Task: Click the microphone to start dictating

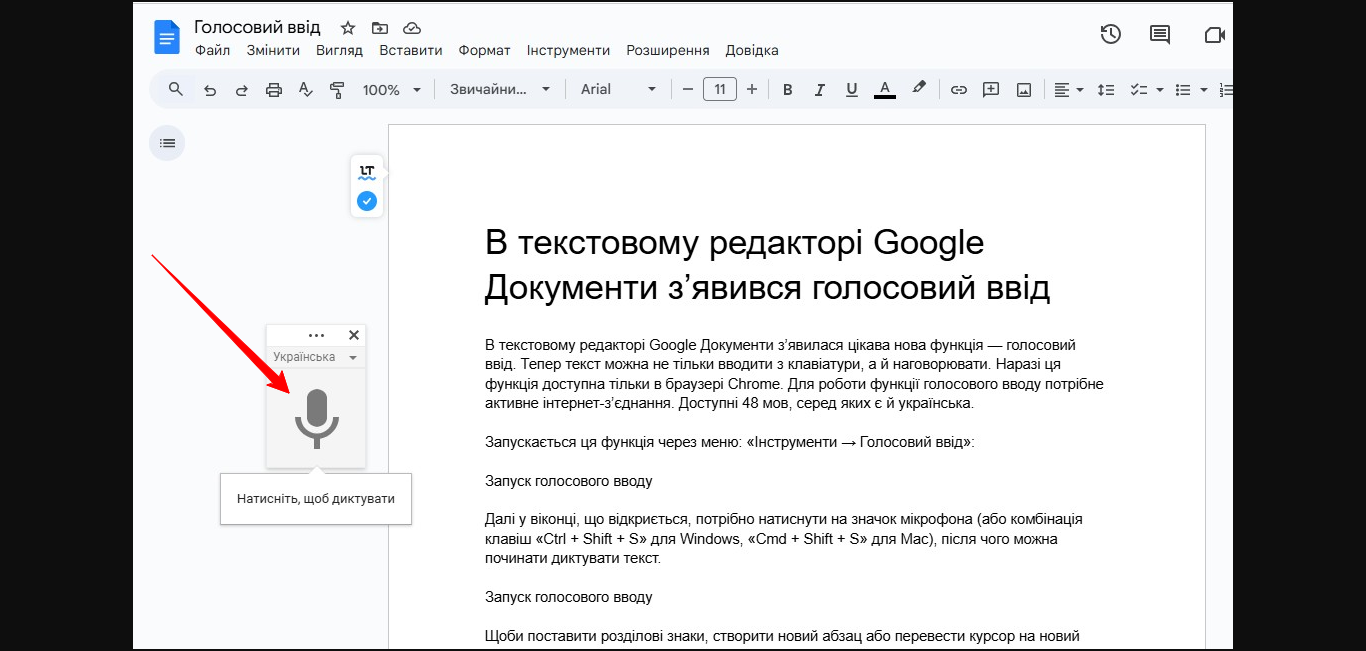Action: coord(316,418)
